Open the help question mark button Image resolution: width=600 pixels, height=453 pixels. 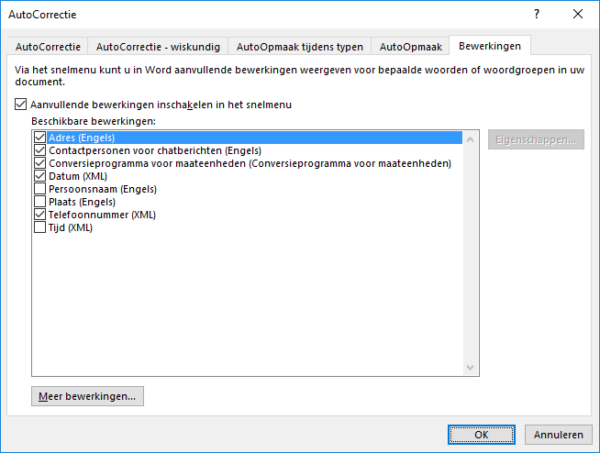coord(536,14)
